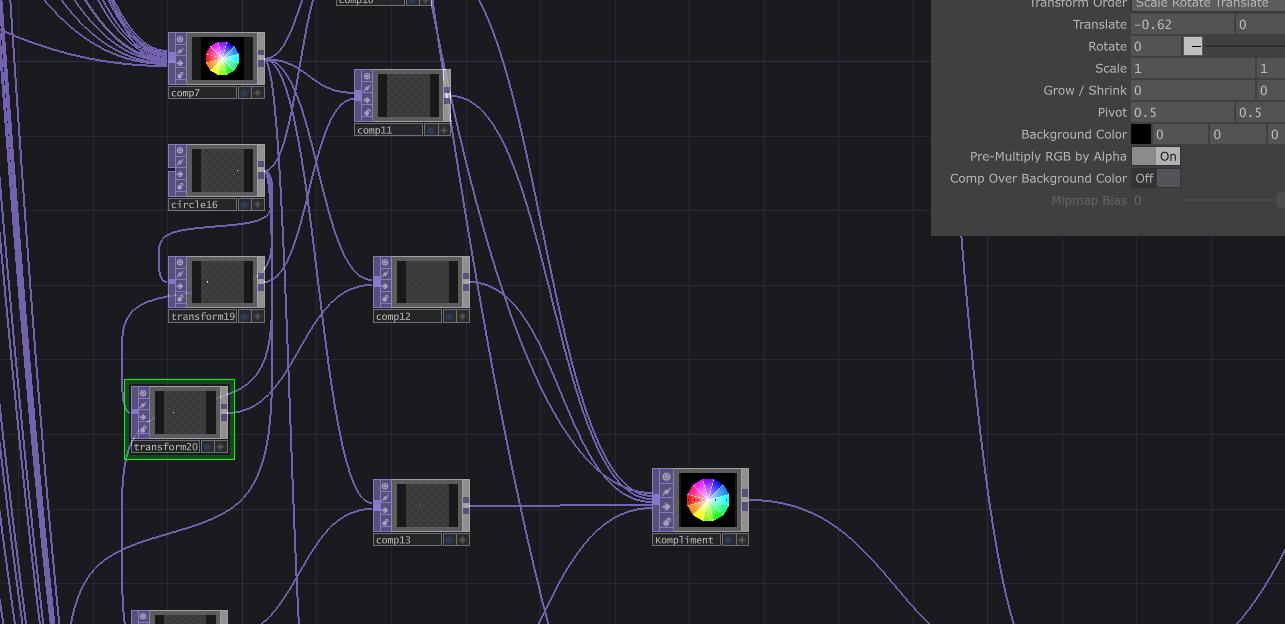Click the lock flag on comp11
Viewport: 1285px width, 624px height.
(x=367, y=112)
